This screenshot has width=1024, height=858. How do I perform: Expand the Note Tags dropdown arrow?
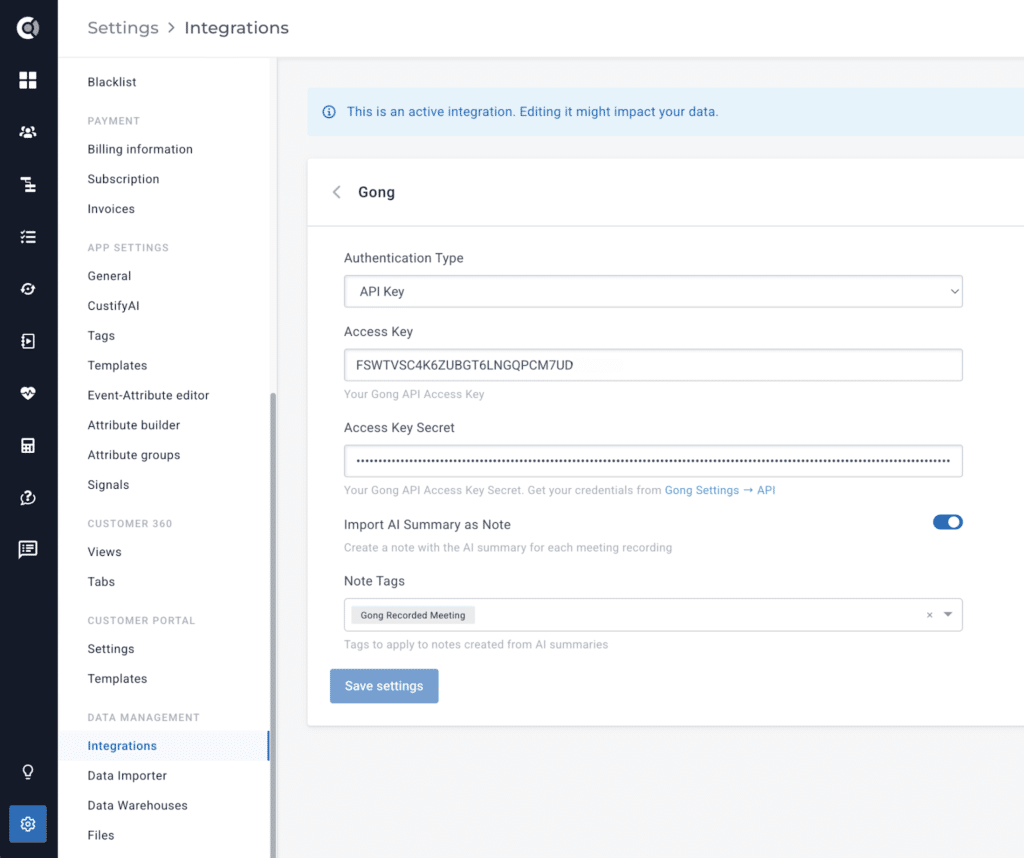948,614
